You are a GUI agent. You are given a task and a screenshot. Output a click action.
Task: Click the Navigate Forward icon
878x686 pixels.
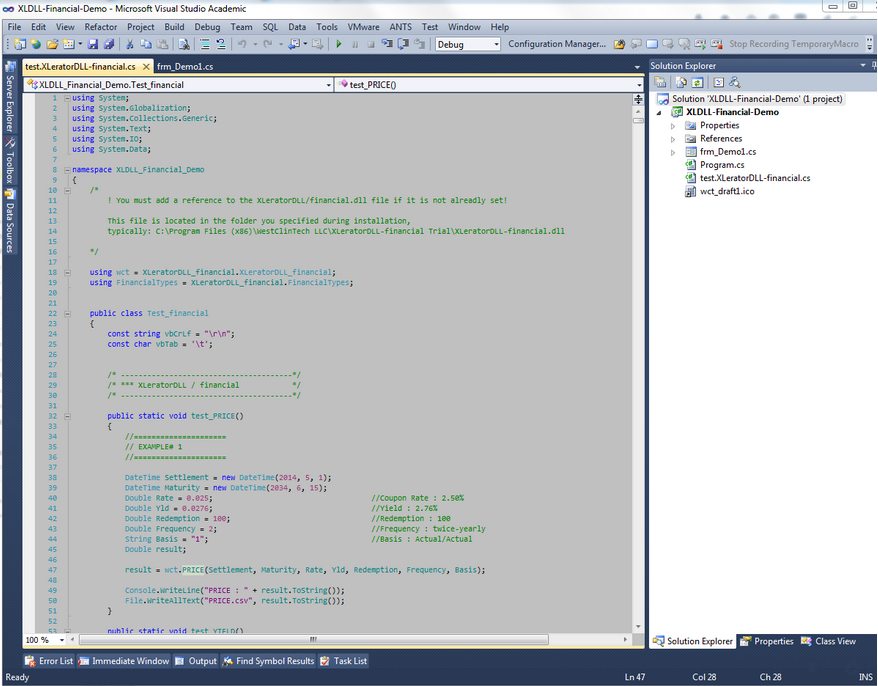pyautogui.click(x=317, y=44)
